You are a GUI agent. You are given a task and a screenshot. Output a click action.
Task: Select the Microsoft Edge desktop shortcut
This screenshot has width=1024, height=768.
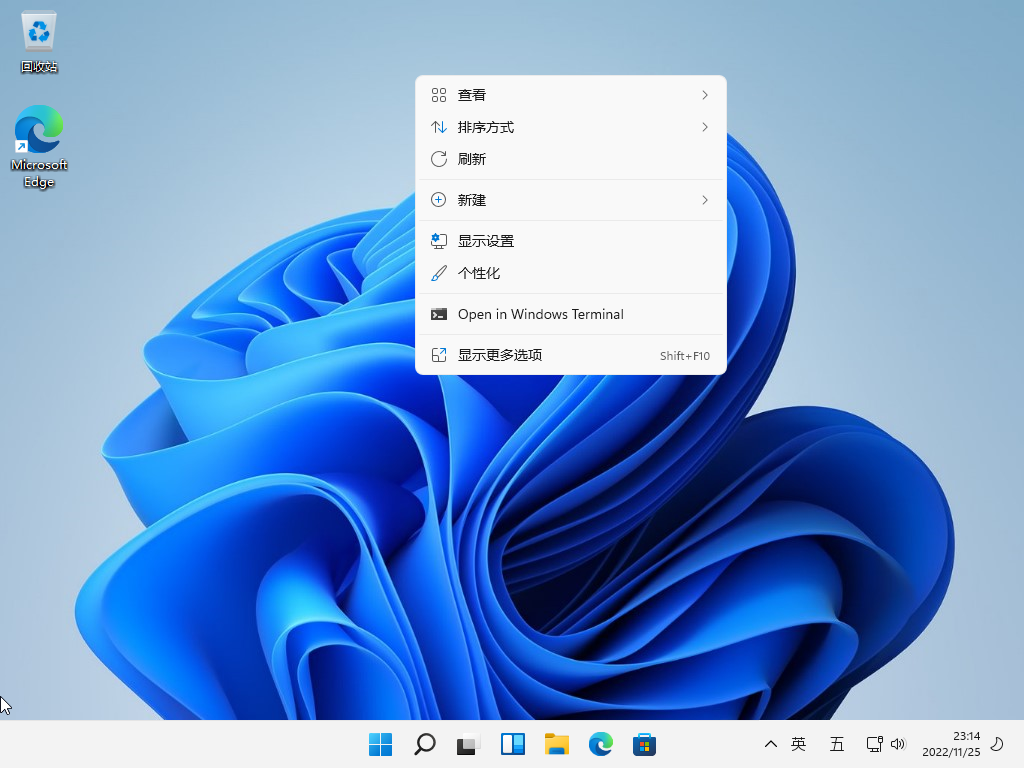tap(39, 147)
